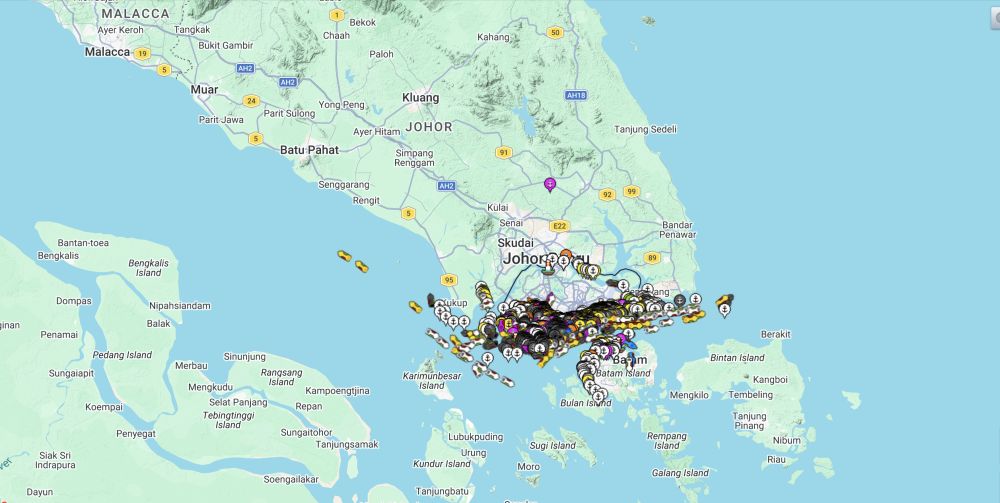This screenshot has width=1000, height=503.
Task: Select the route 95 shield near Kukup
Action: pos(449,279)
